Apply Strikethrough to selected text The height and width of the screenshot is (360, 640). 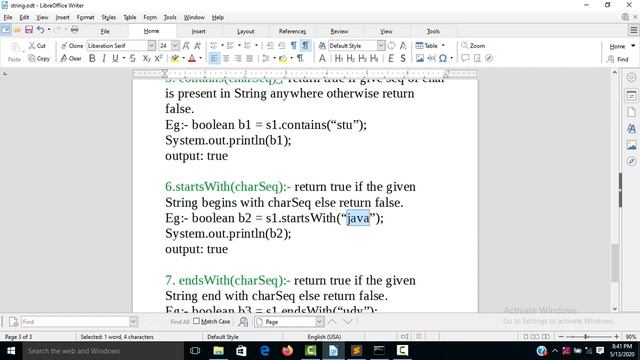pyautogui.click(x=133, y=58)
